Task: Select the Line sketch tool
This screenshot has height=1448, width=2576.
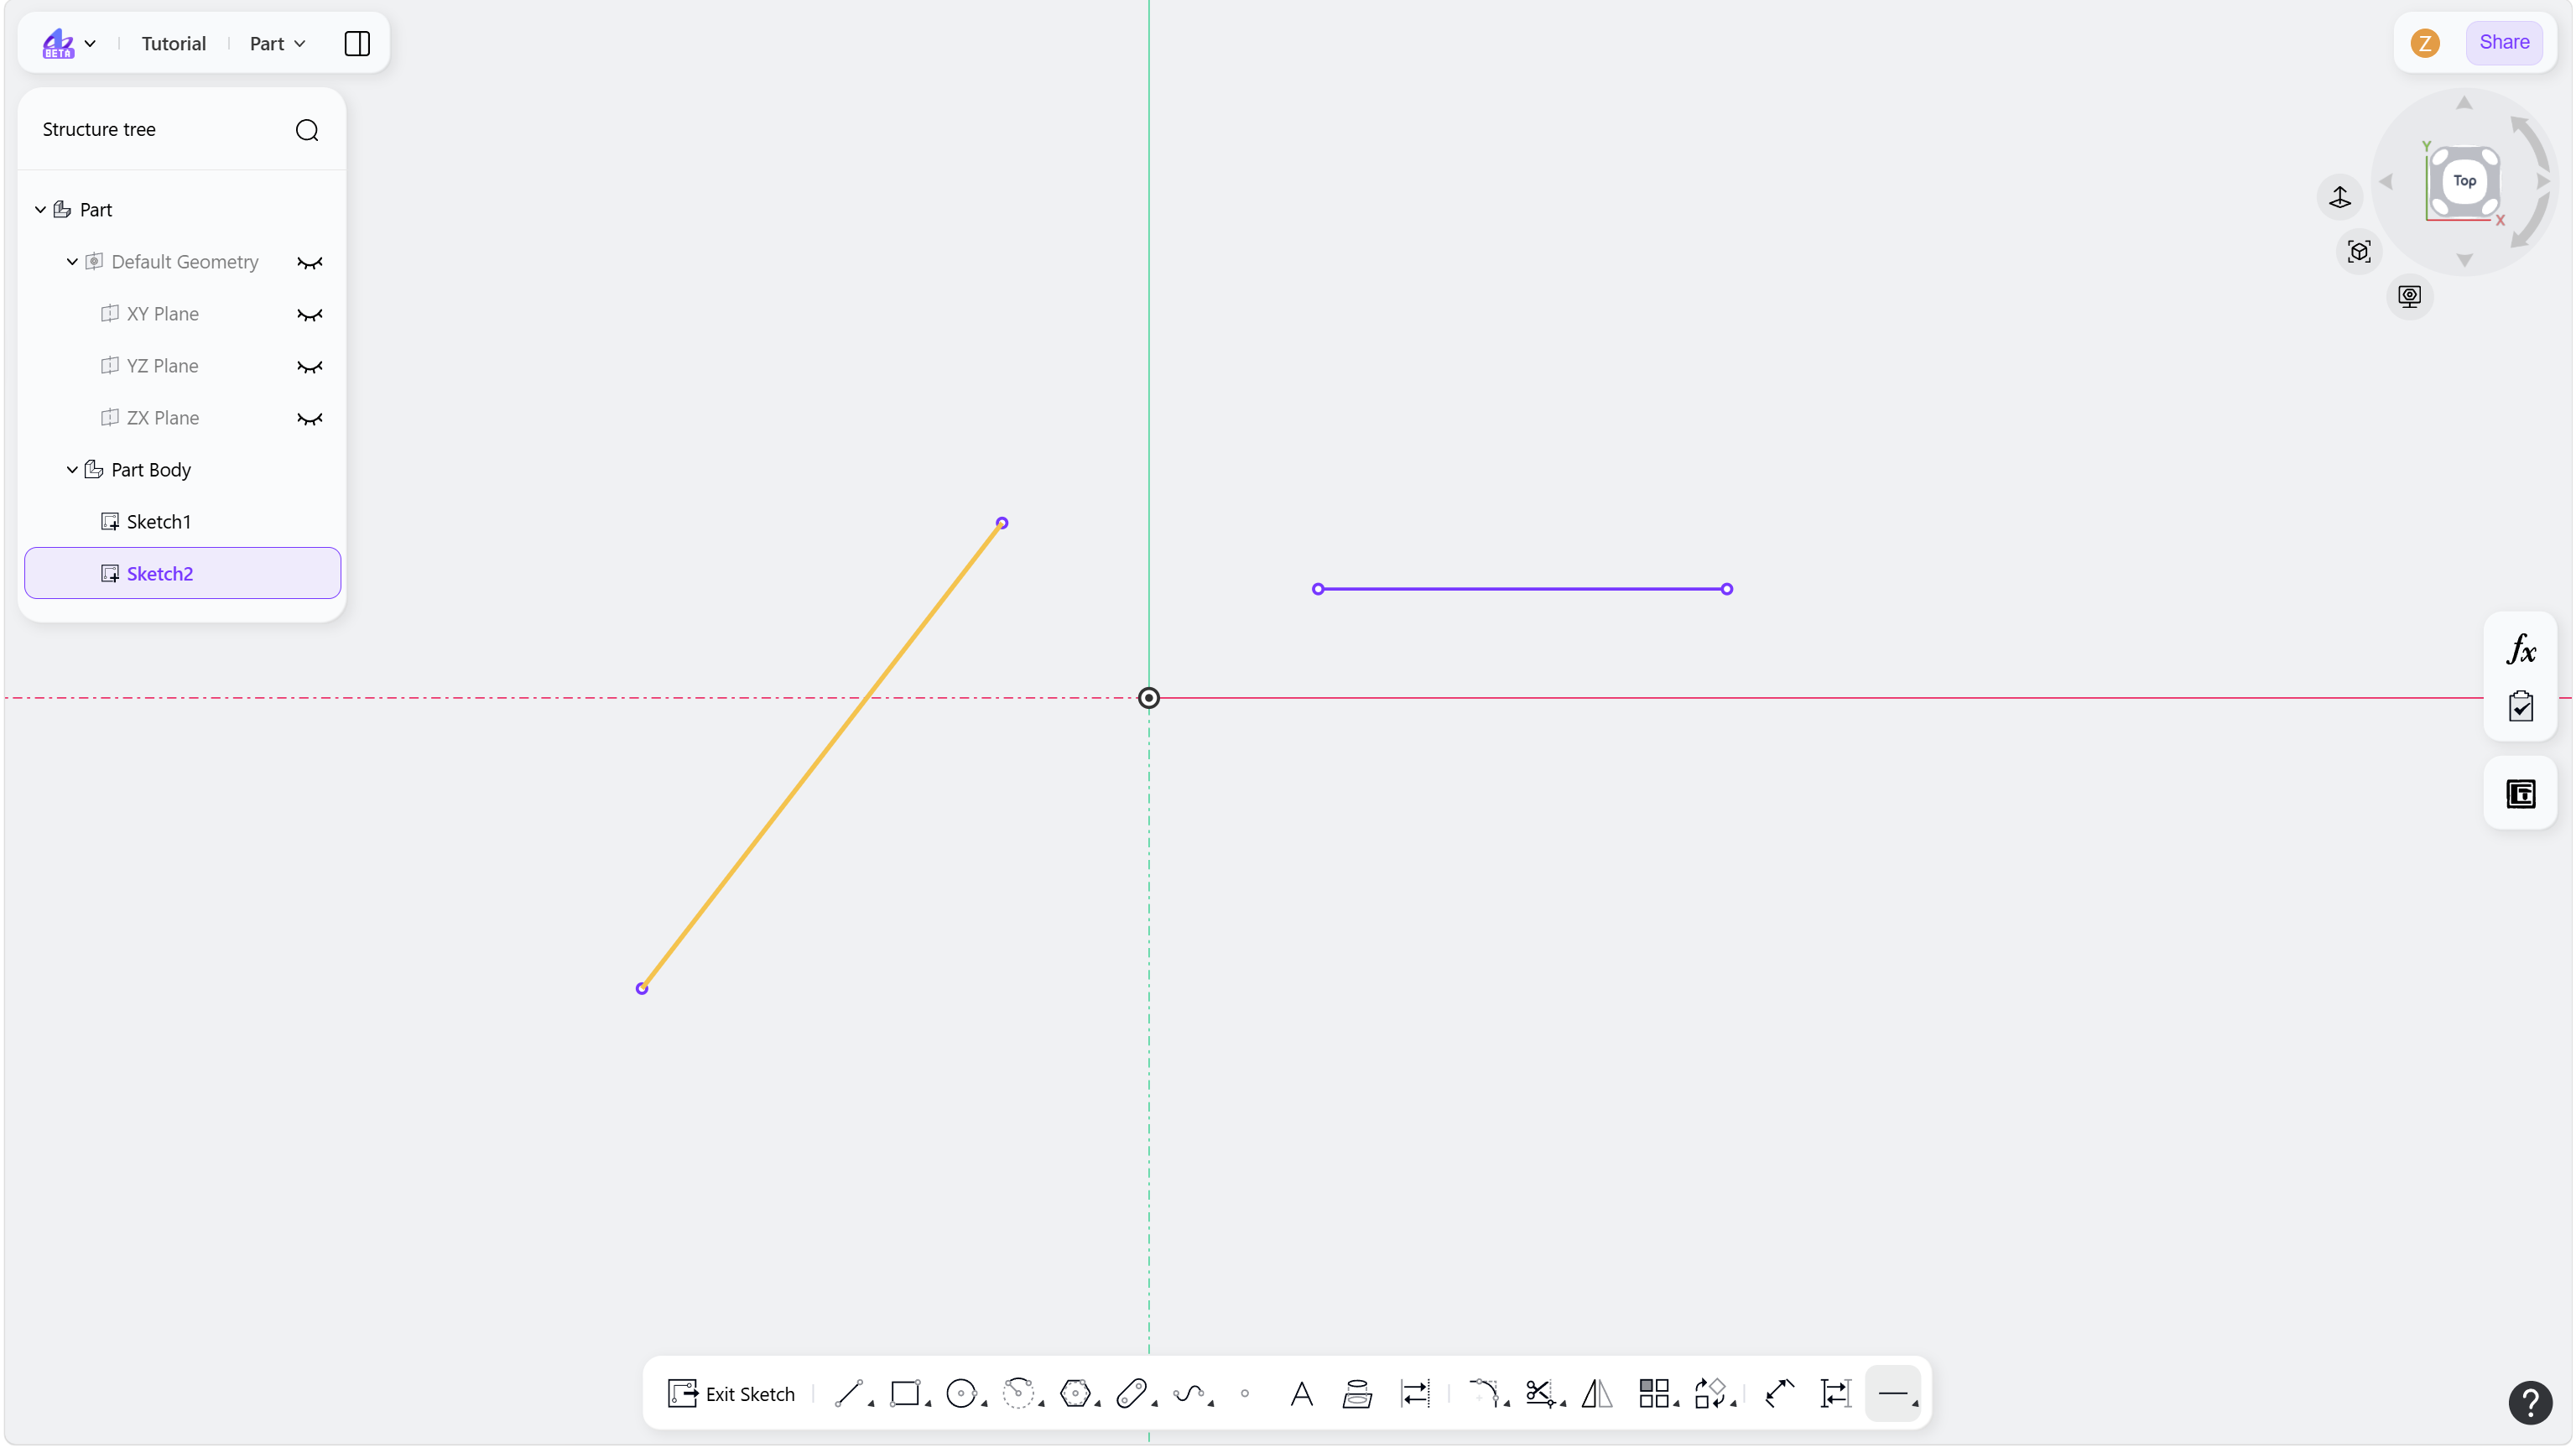Action: pos(848,1393)
